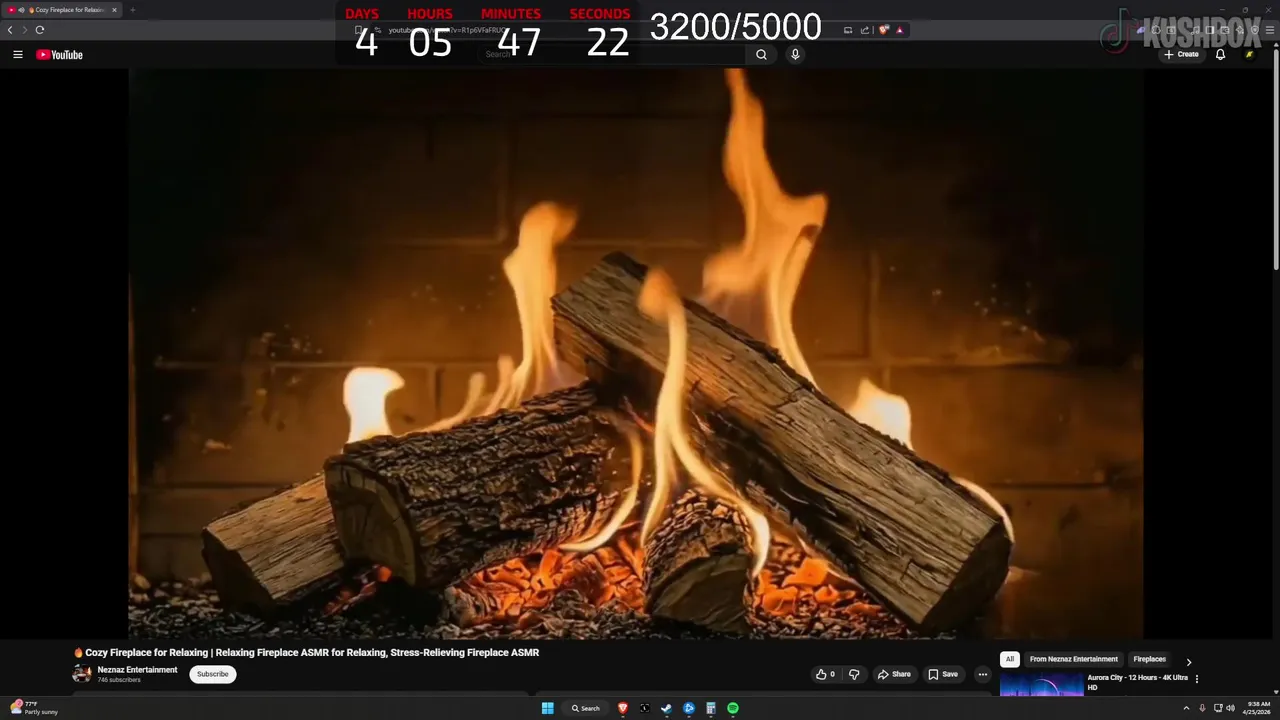Reload the page with the refresh icon
Screen dimensions: 1280x720
[40, 30]
